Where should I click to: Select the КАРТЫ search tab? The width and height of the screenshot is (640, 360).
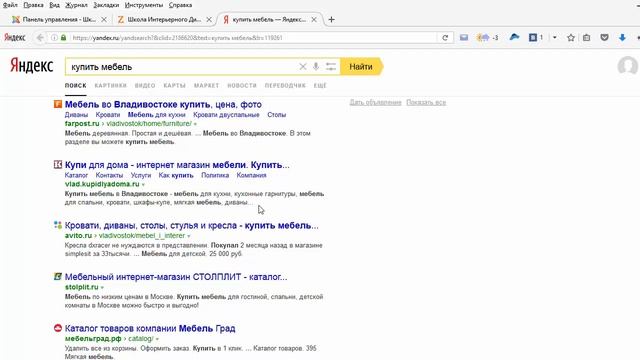(174, 85)
